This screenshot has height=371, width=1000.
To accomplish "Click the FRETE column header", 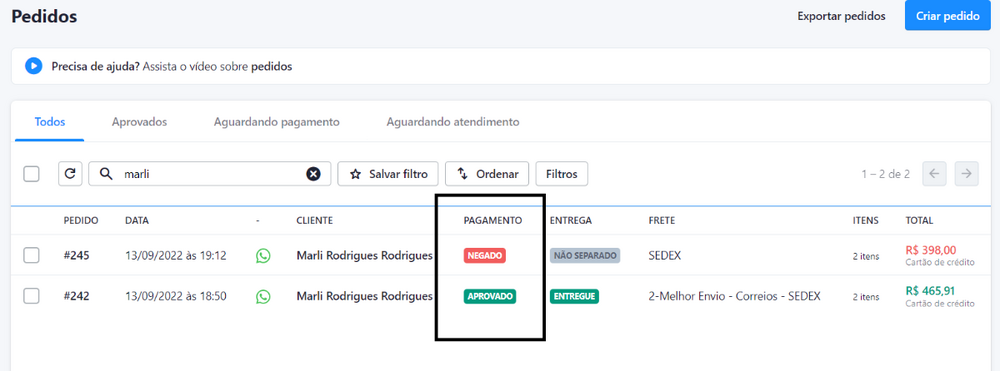I will [661, 221].
